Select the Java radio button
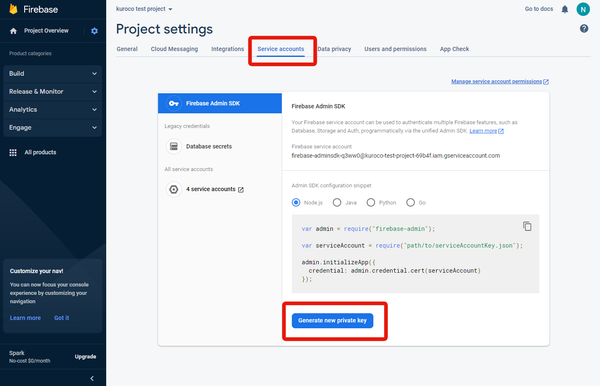 coord(337,202)
